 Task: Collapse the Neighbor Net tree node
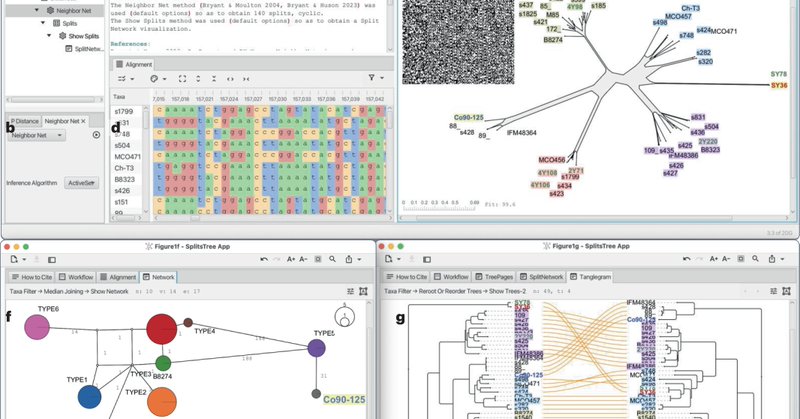click(x=37, y=10)
